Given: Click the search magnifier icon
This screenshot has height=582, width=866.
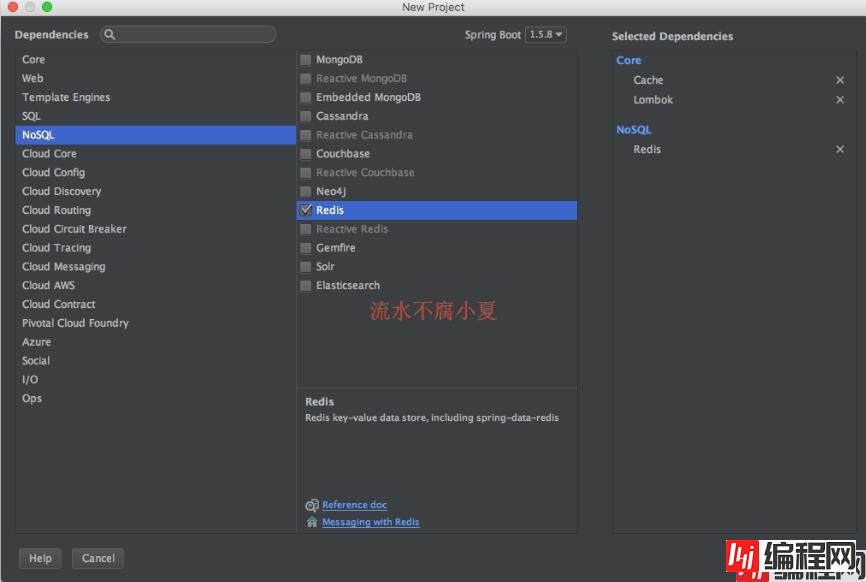Looking at the screenshot, I should coord(110,35).
